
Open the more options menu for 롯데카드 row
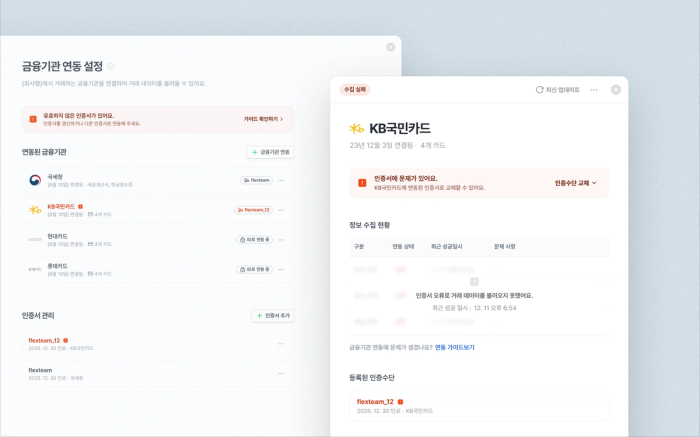(x=281, y=269)
